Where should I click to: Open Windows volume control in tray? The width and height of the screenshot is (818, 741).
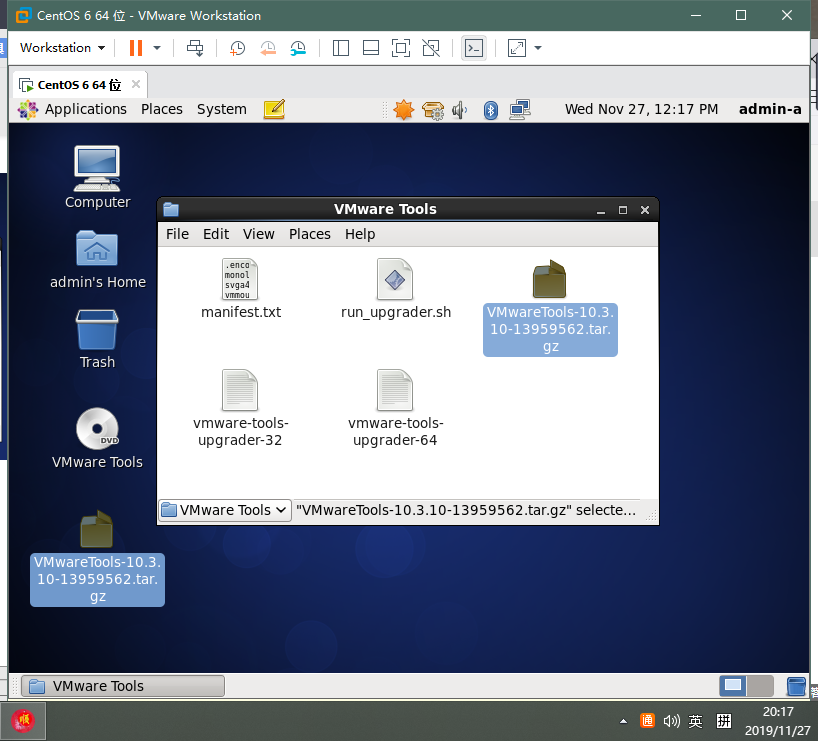point(671,721)
